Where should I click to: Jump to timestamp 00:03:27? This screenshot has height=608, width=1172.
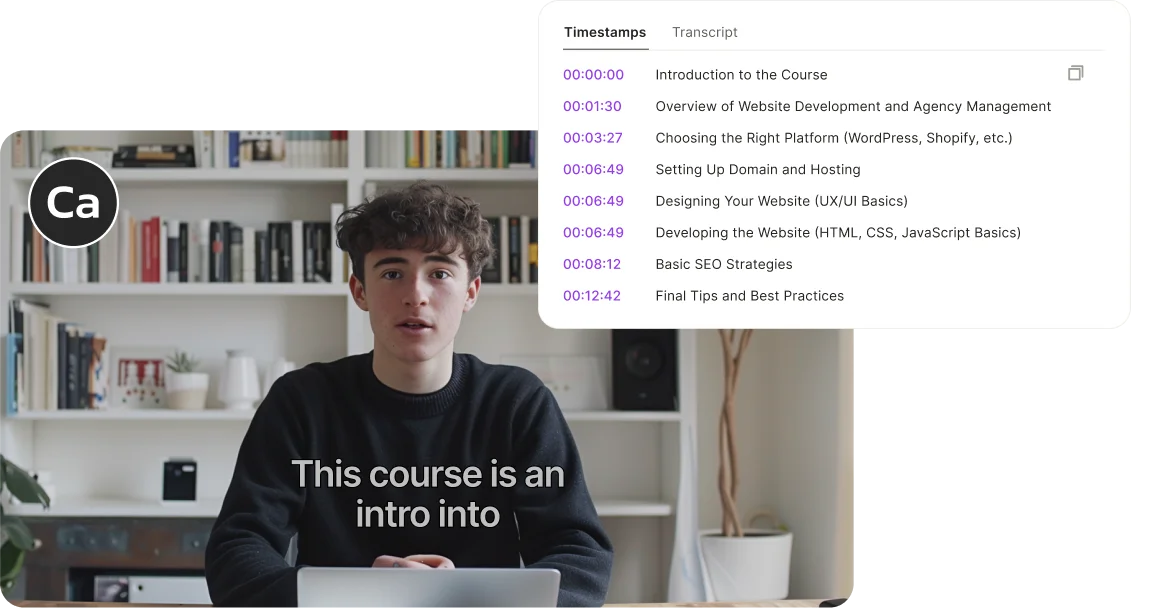(x=593, y=138)
